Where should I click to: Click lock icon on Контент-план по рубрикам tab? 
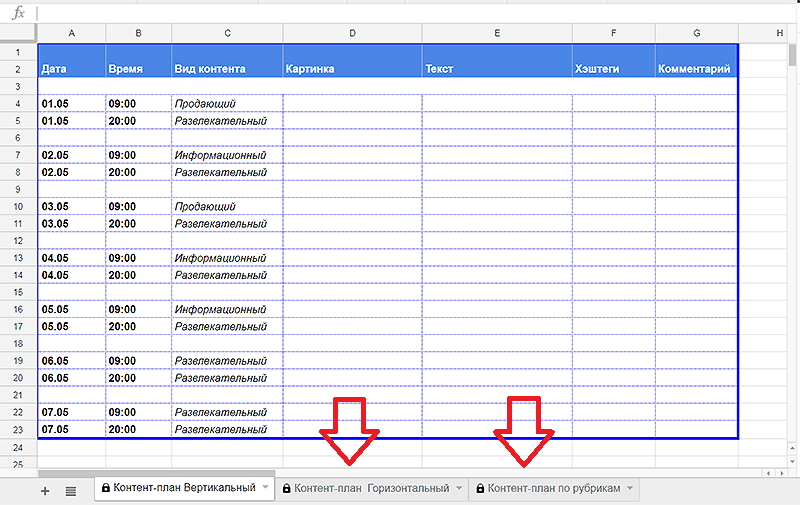(x=480, y=489)
